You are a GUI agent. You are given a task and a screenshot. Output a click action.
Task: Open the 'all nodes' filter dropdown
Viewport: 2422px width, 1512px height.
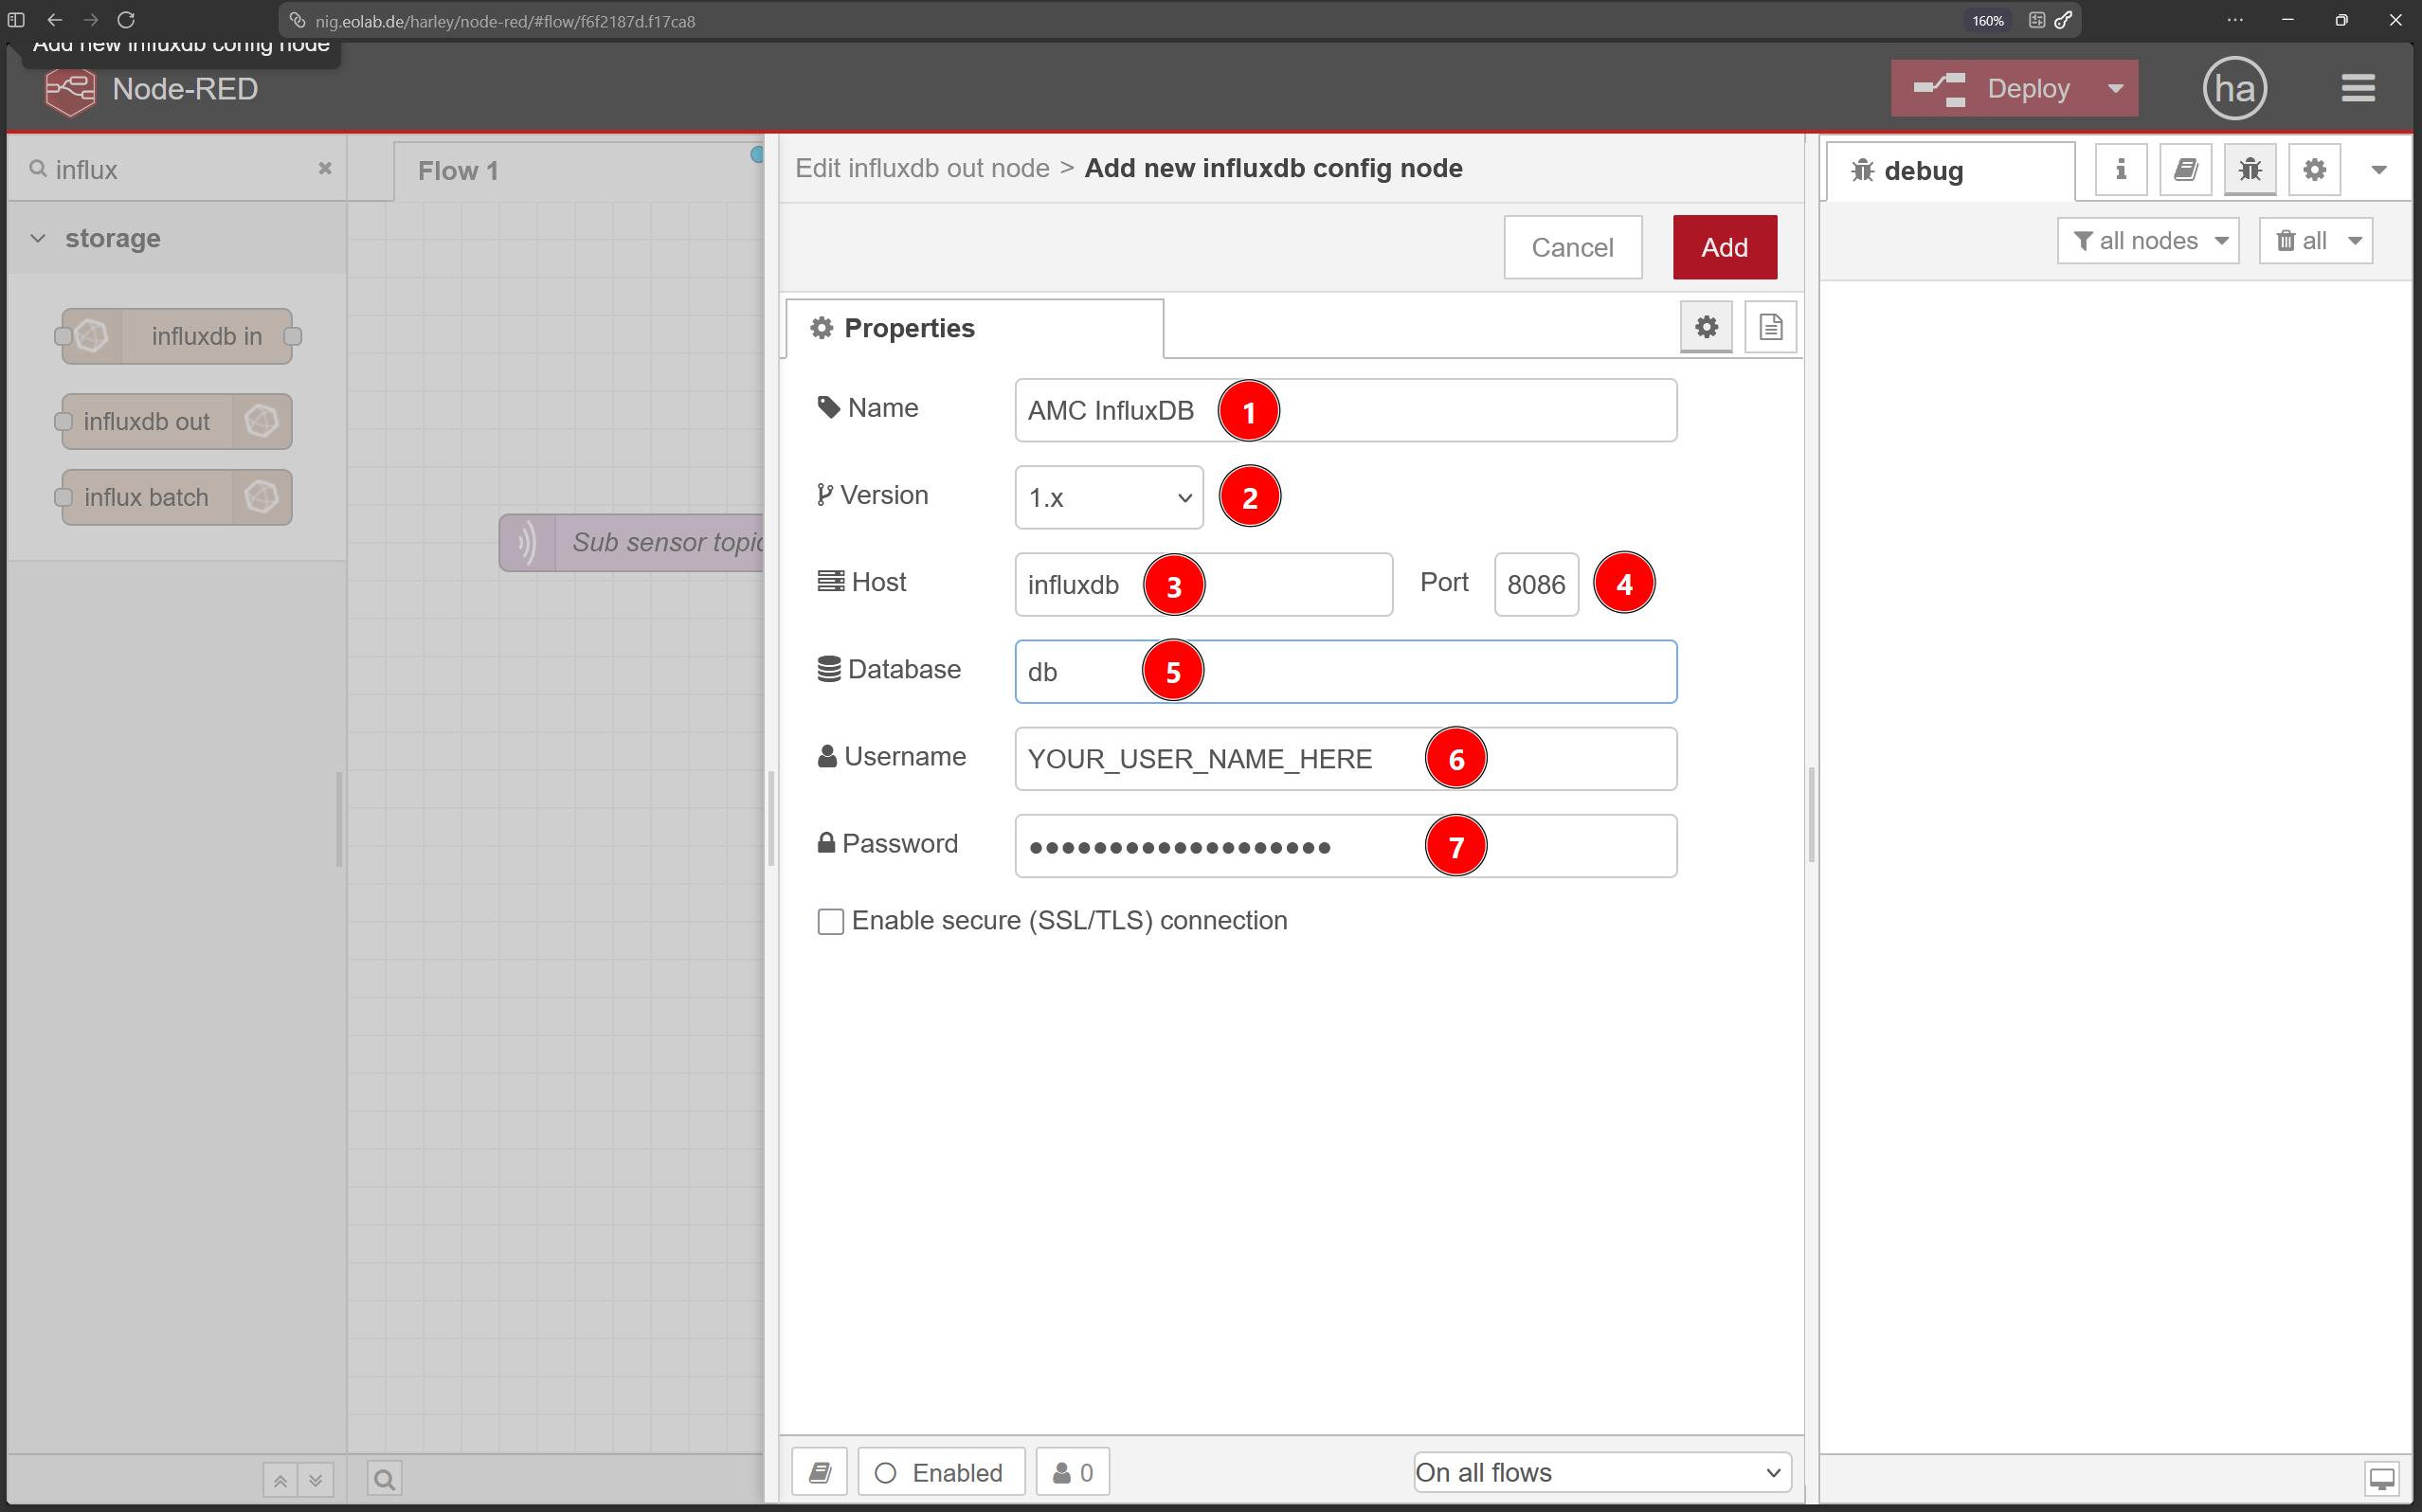point(2148,241)
